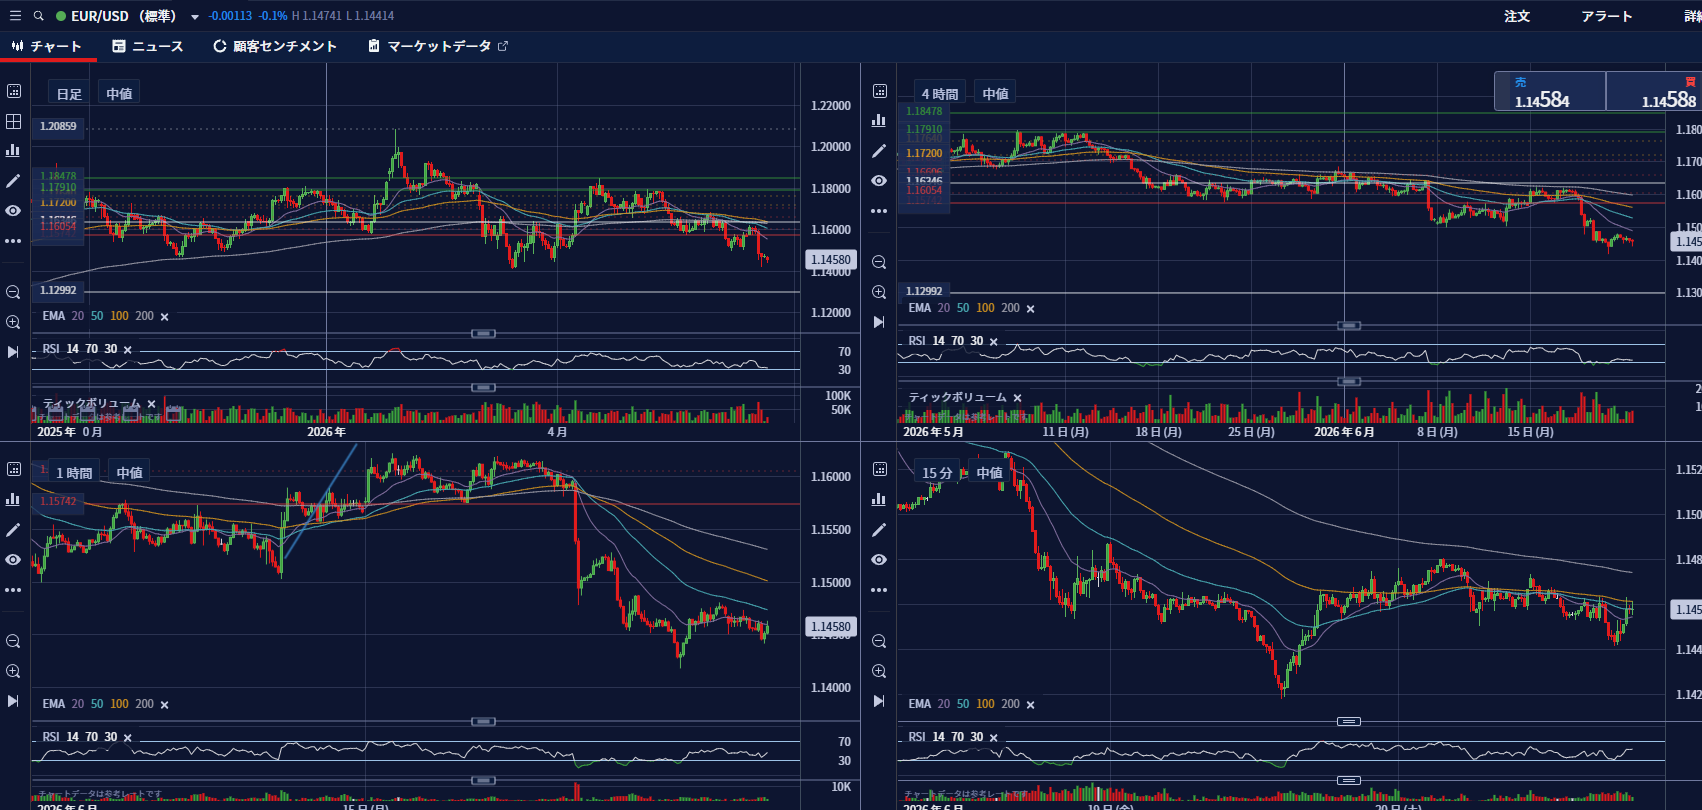Click the アラート button in header

[x=1607, y=16]
